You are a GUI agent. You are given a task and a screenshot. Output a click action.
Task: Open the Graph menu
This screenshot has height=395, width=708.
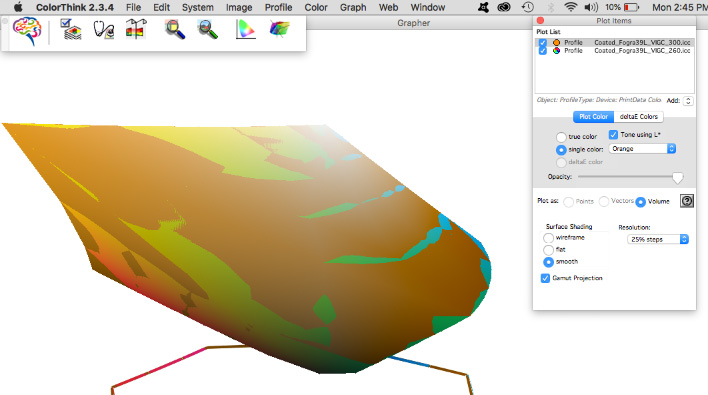tap(353, 7)
